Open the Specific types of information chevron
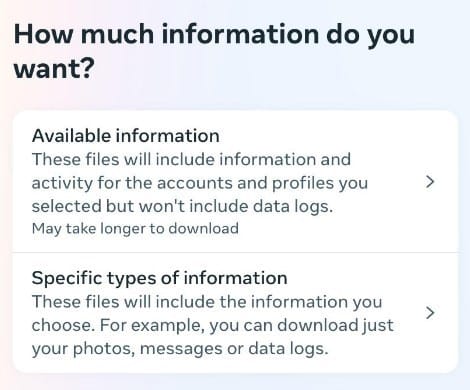Viewport: 470px width, 390px height. [430, 313]
